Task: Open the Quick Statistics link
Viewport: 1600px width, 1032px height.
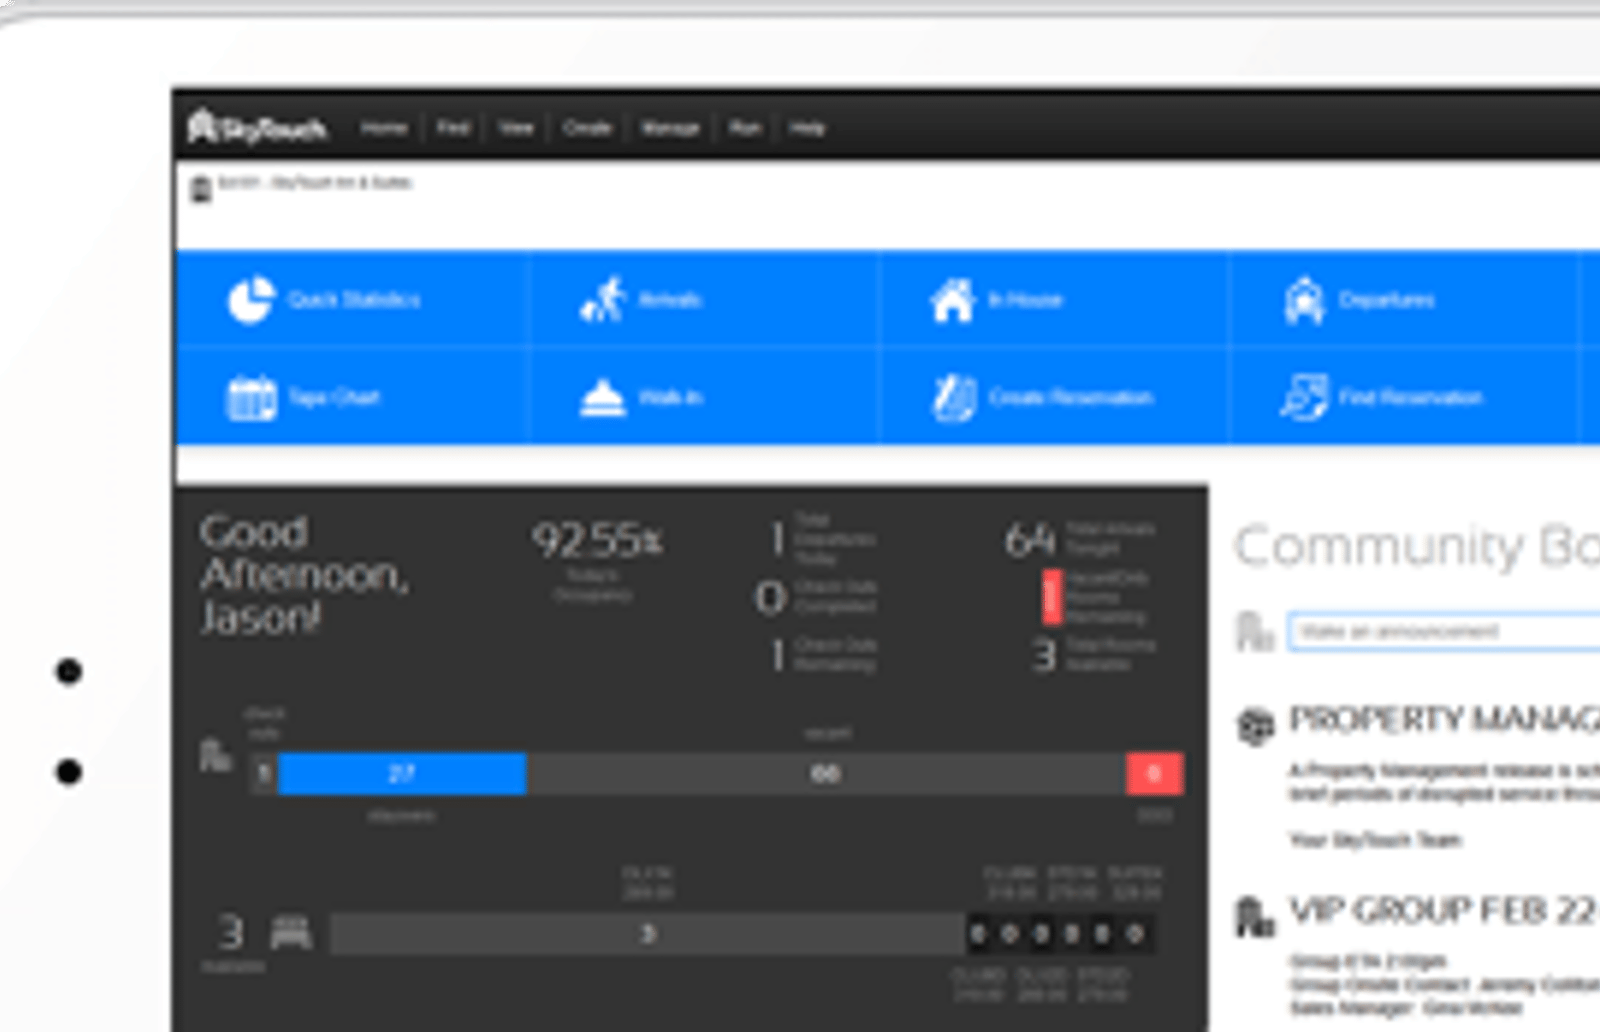Action: (x=354, y=299)
